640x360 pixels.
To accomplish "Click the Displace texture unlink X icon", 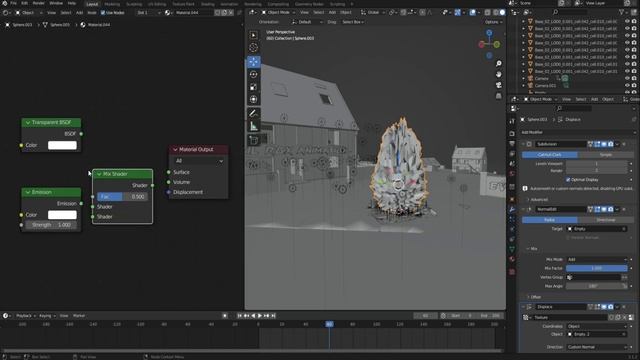I will tap(624, 317).
